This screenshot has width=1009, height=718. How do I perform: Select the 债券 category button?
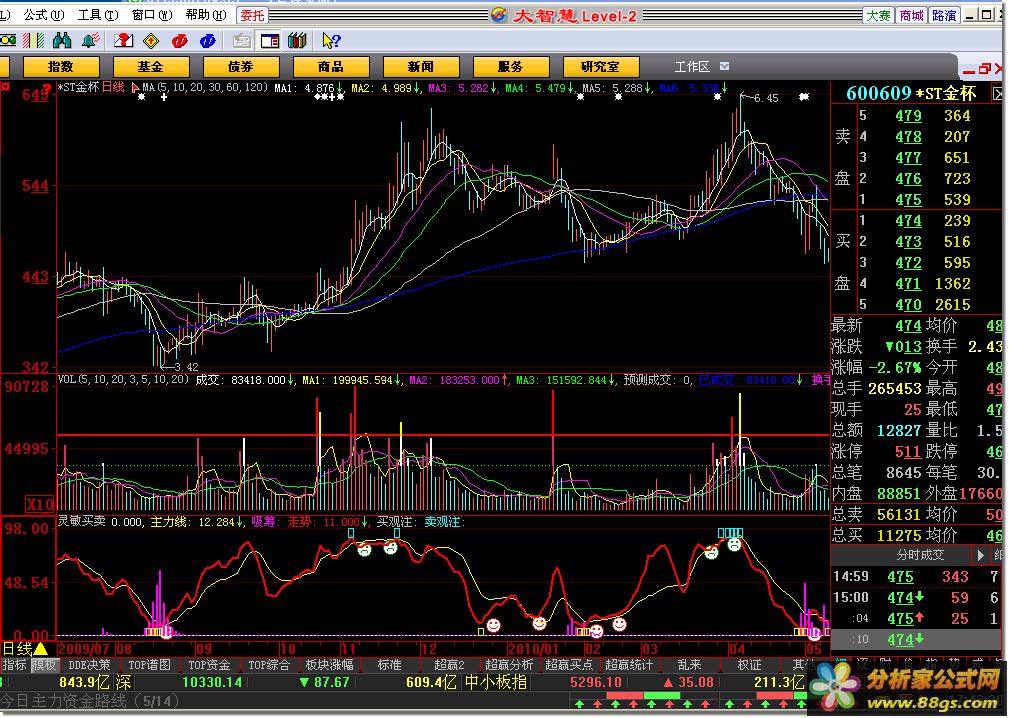241,67
